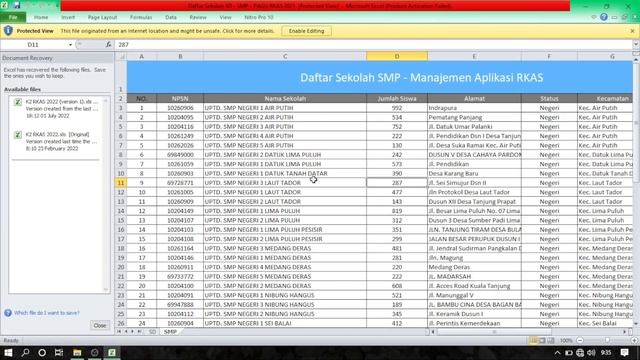Select the row 11 header
640x360 pixels.
(121, 183)
